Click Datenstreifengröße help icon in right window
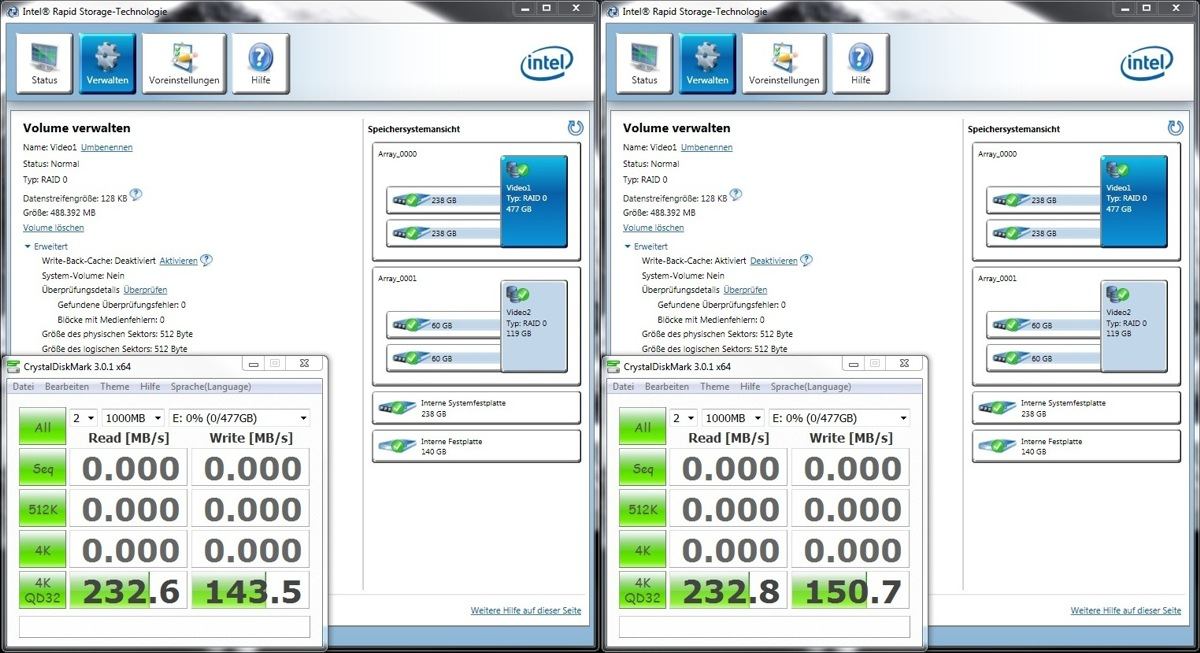Screen dimensions: 1200x653 736,196
